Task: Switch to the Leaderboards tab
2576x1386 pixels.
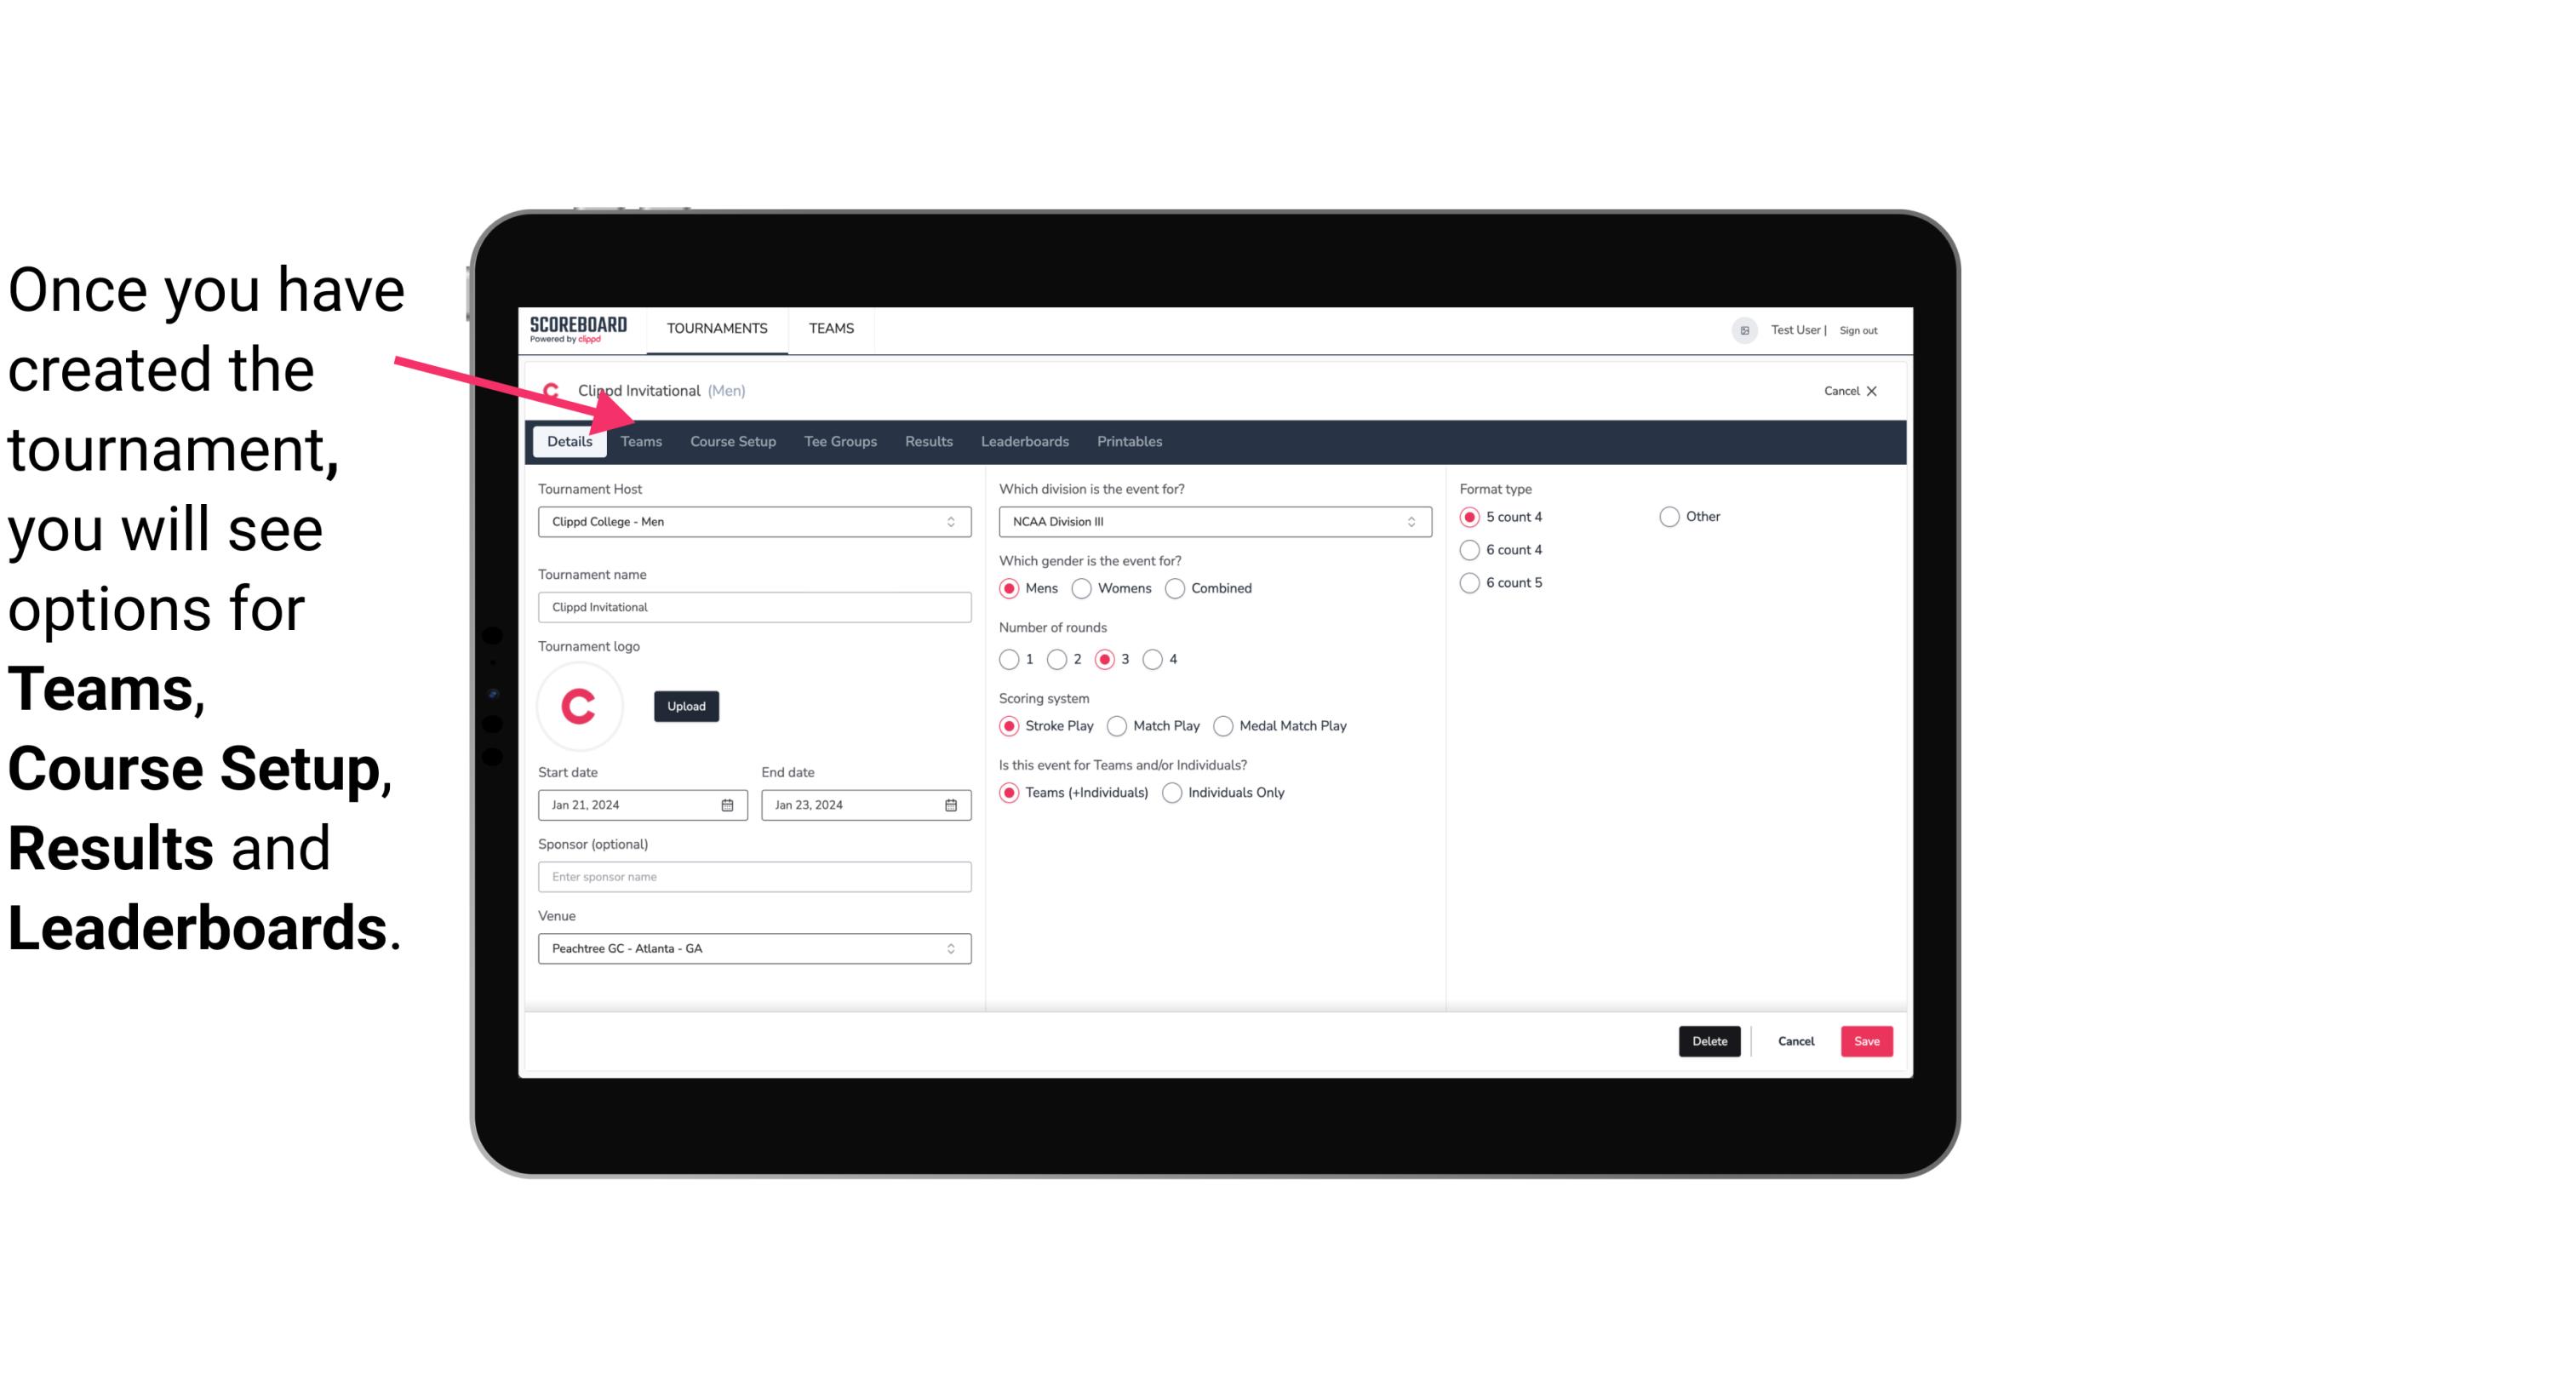Action: [x=1025, y=440]
